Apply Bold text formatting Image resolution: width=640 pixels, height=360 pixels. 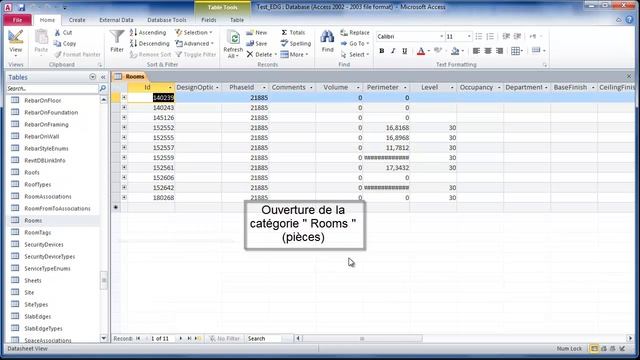pos(382,51)
